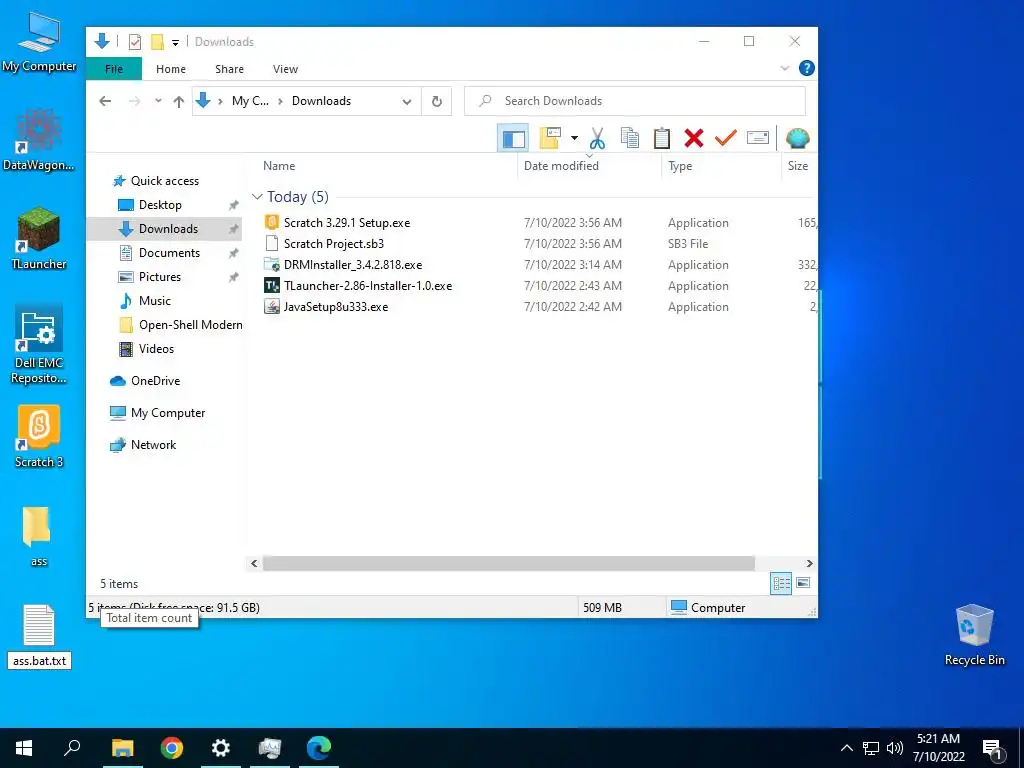Collapse the Today (5) group
1024x768 pixels.
point(257,197)
